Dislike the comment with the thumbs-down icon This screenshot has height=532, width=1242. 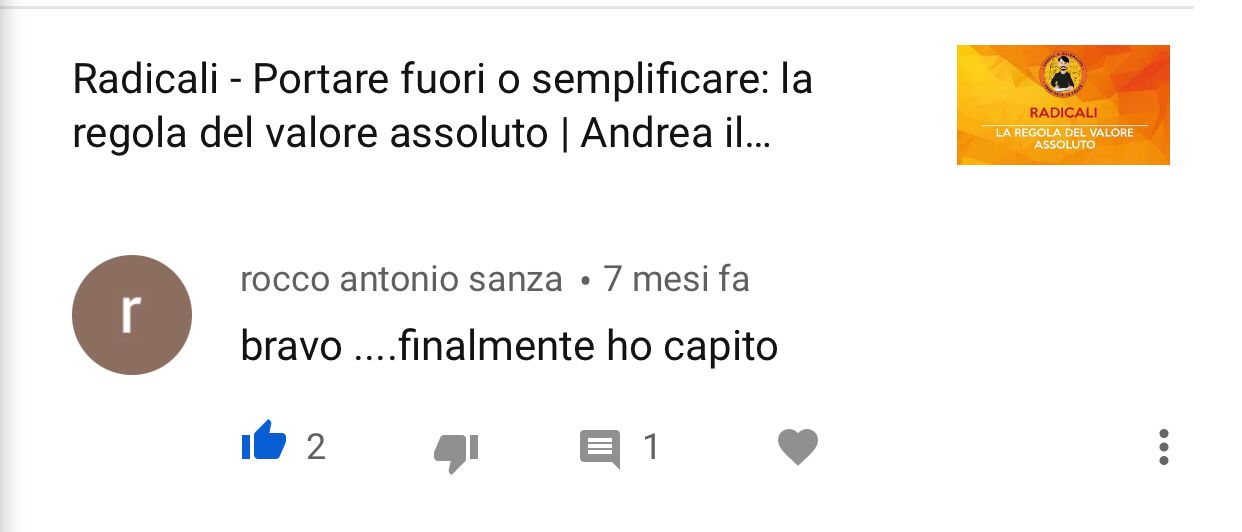(456, 452)
